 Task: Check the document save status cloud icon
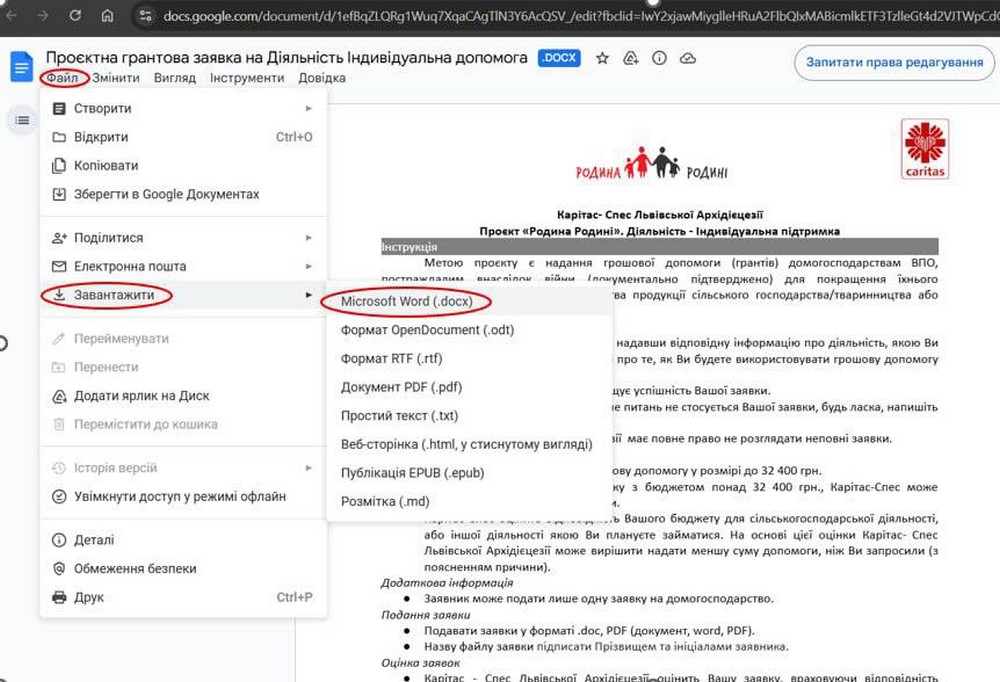coord(688,58)
